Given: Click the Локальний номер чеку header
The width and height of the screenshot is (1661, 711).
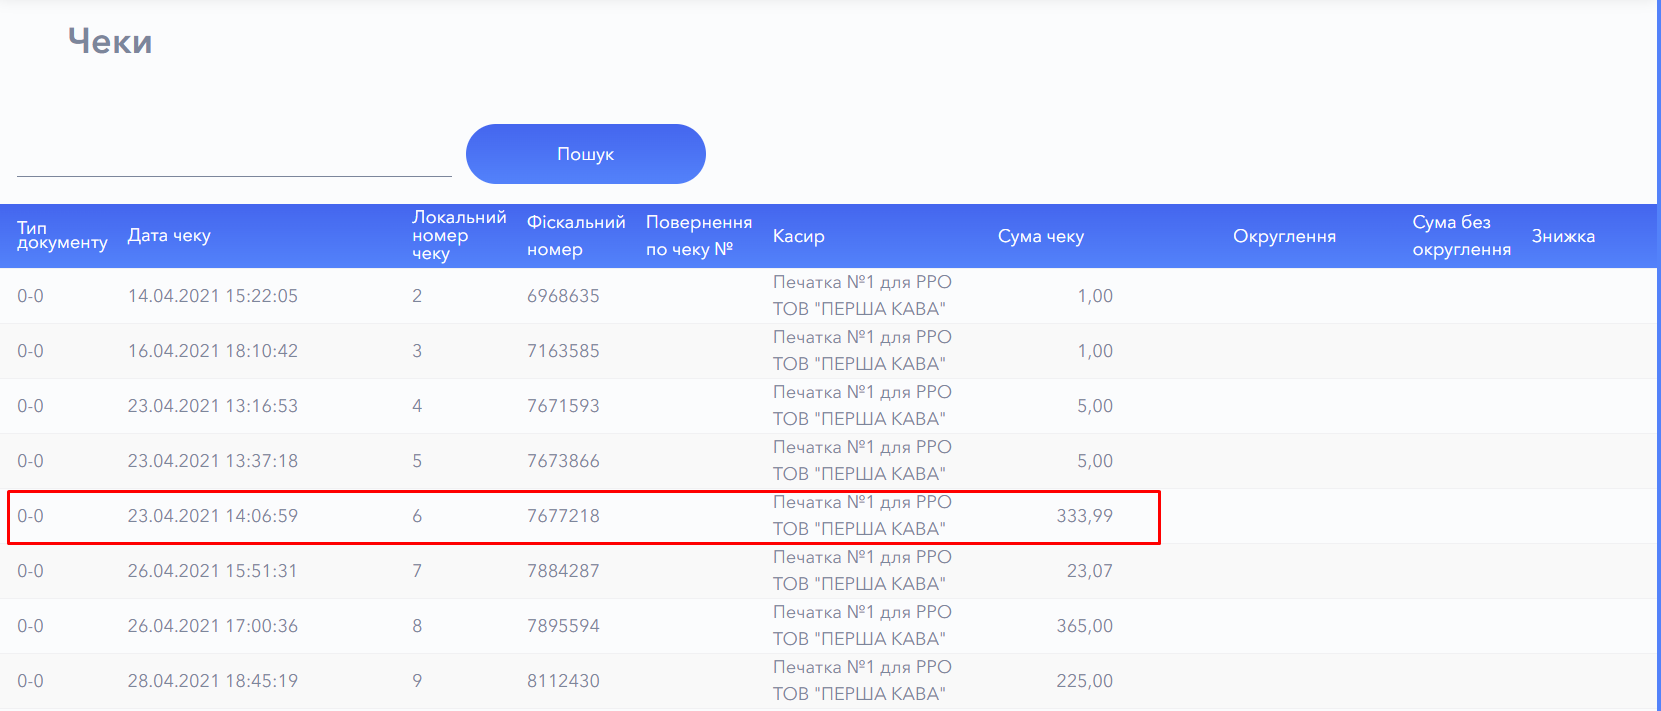Looking at the screenshot, I should [x=459, y=235].
